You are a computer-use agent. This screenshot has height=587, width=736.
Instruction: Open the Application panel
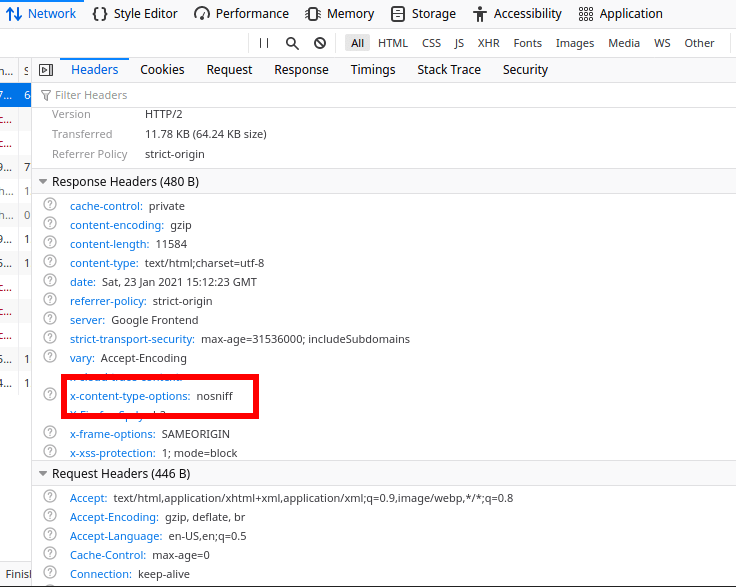tap(620, 14)
